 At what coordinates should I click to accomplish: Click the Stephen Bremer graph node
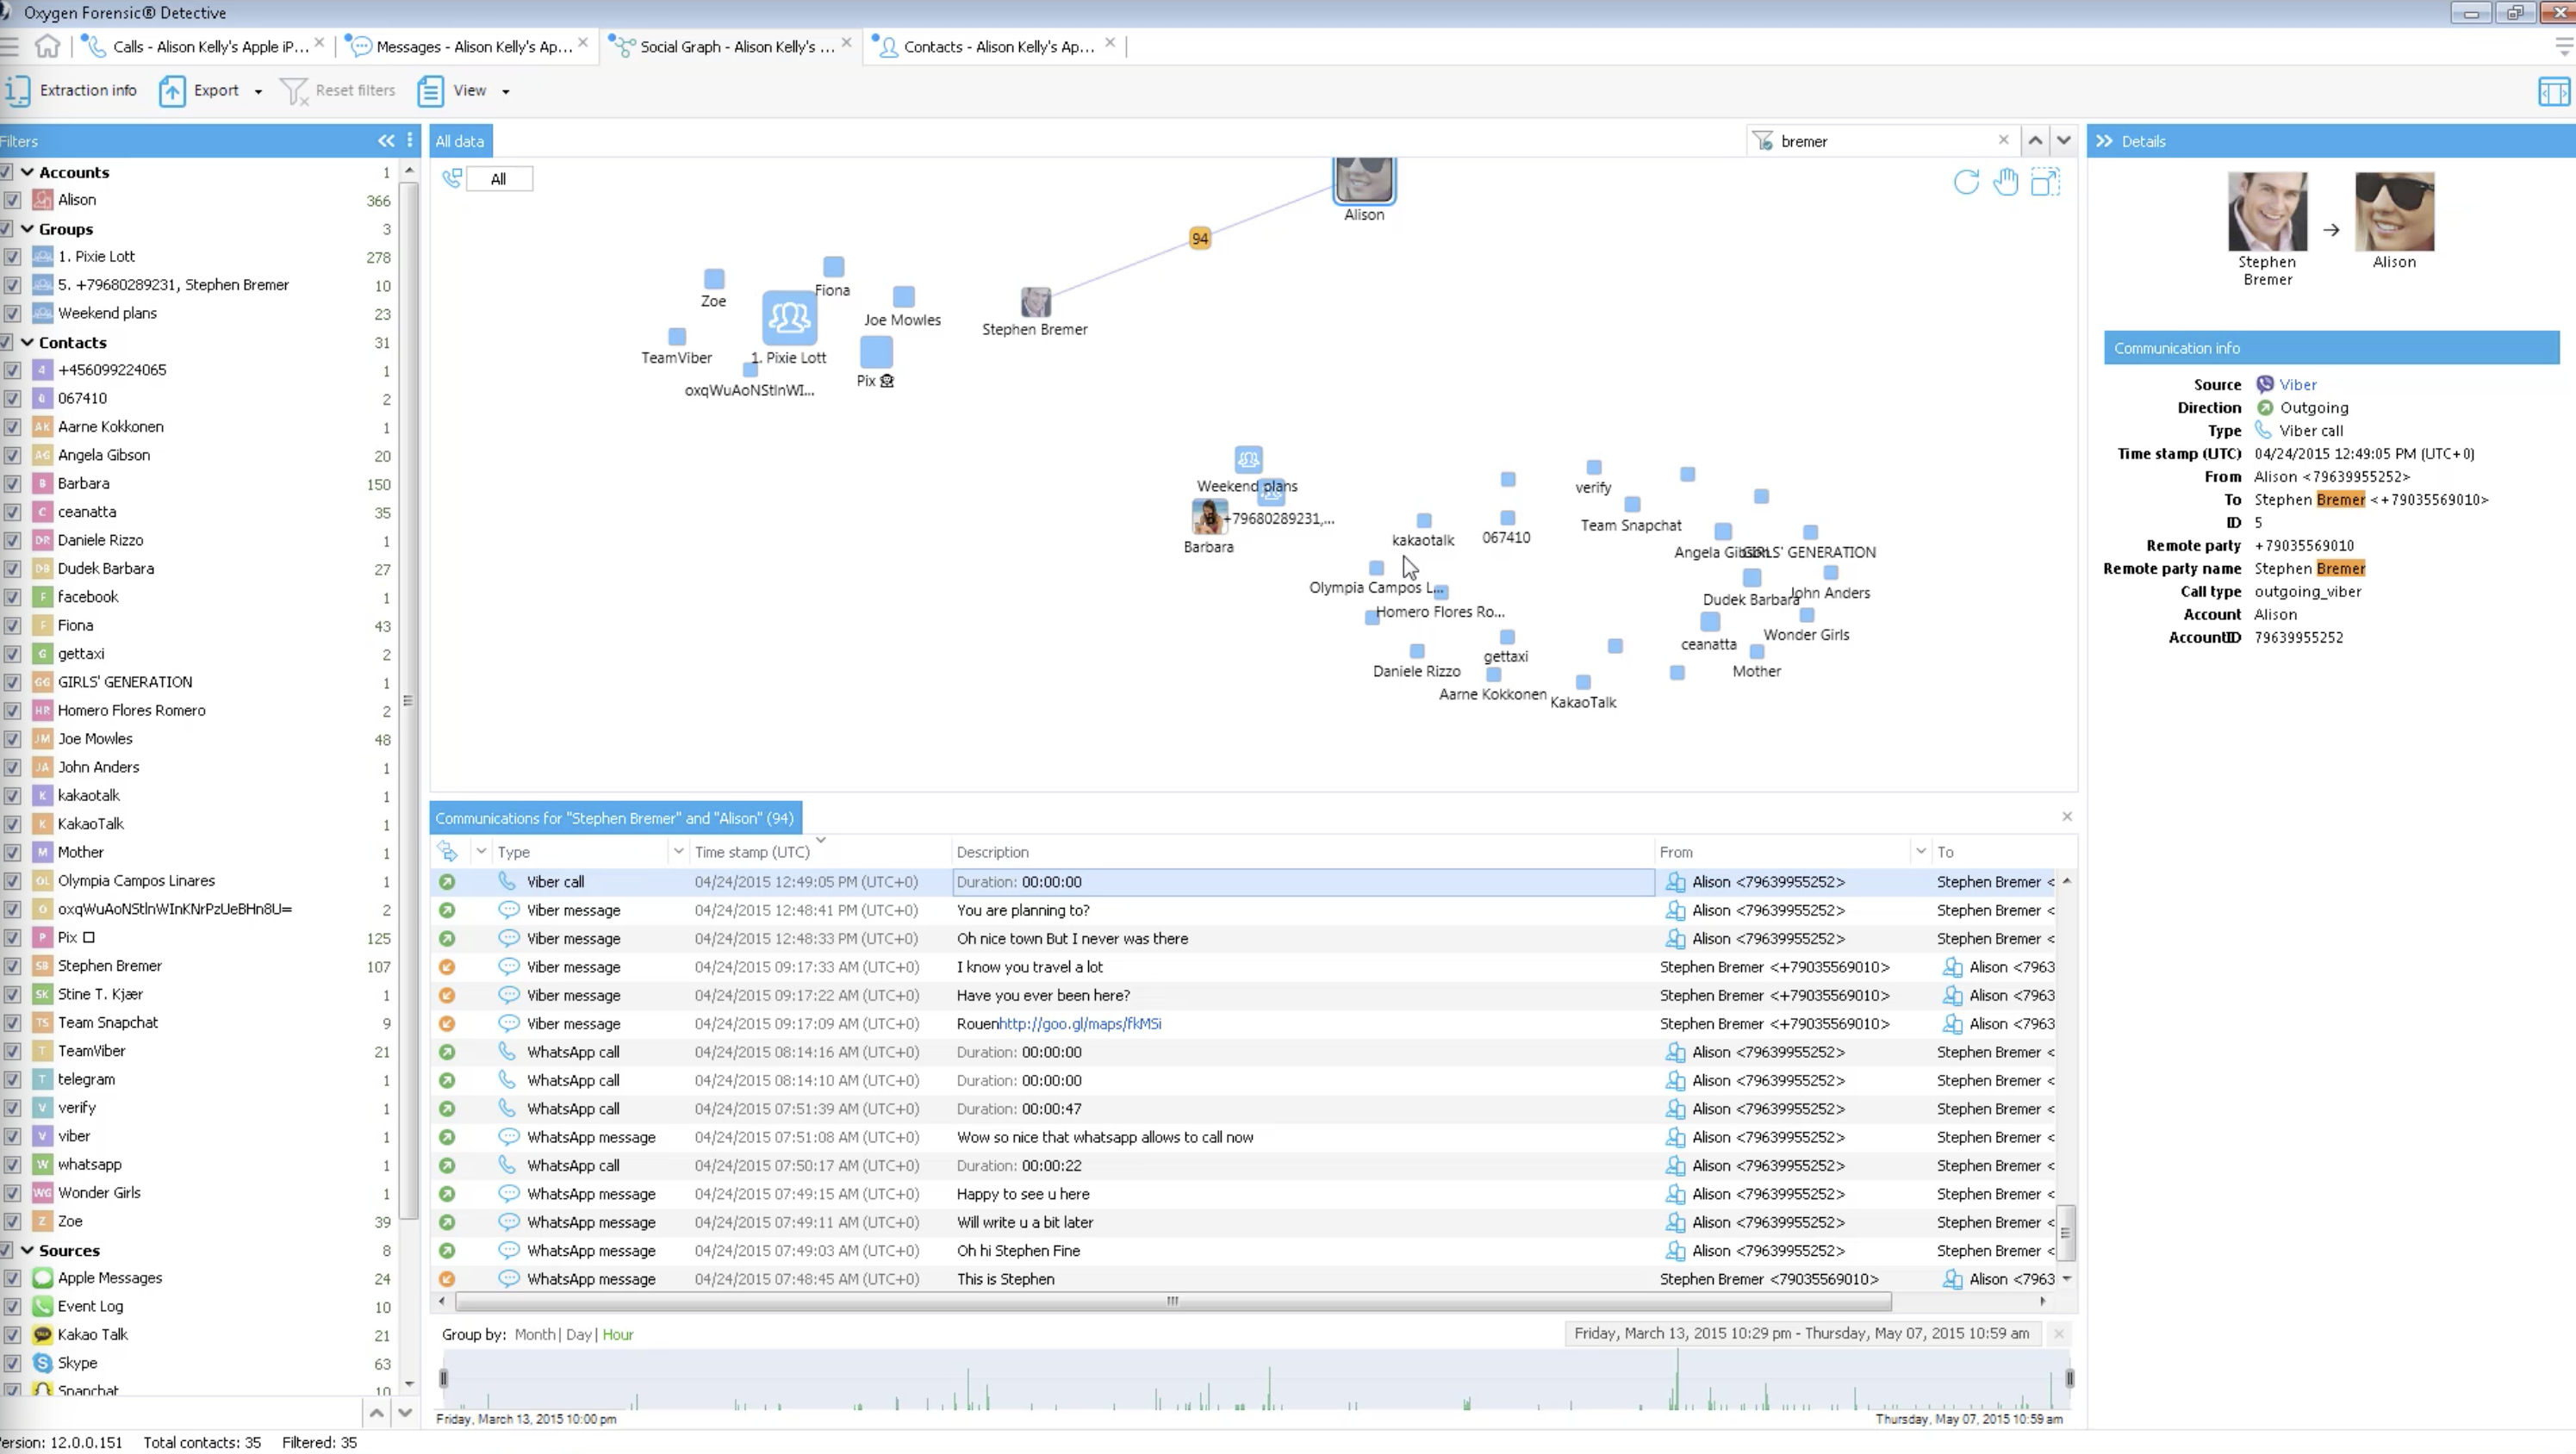point(1035,302)
